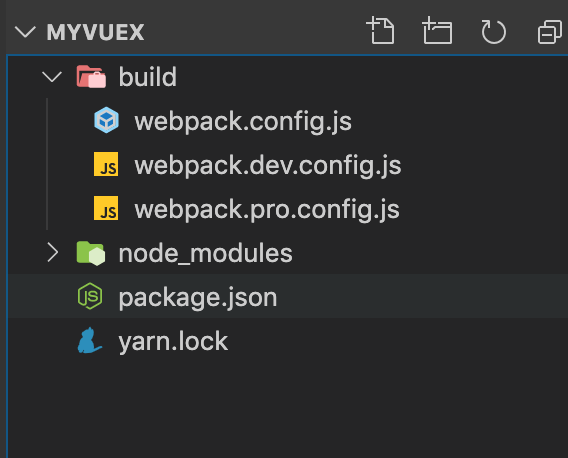Select the package.json file
The width and height of the screenshot is (568, 458).
pos(288,296)
